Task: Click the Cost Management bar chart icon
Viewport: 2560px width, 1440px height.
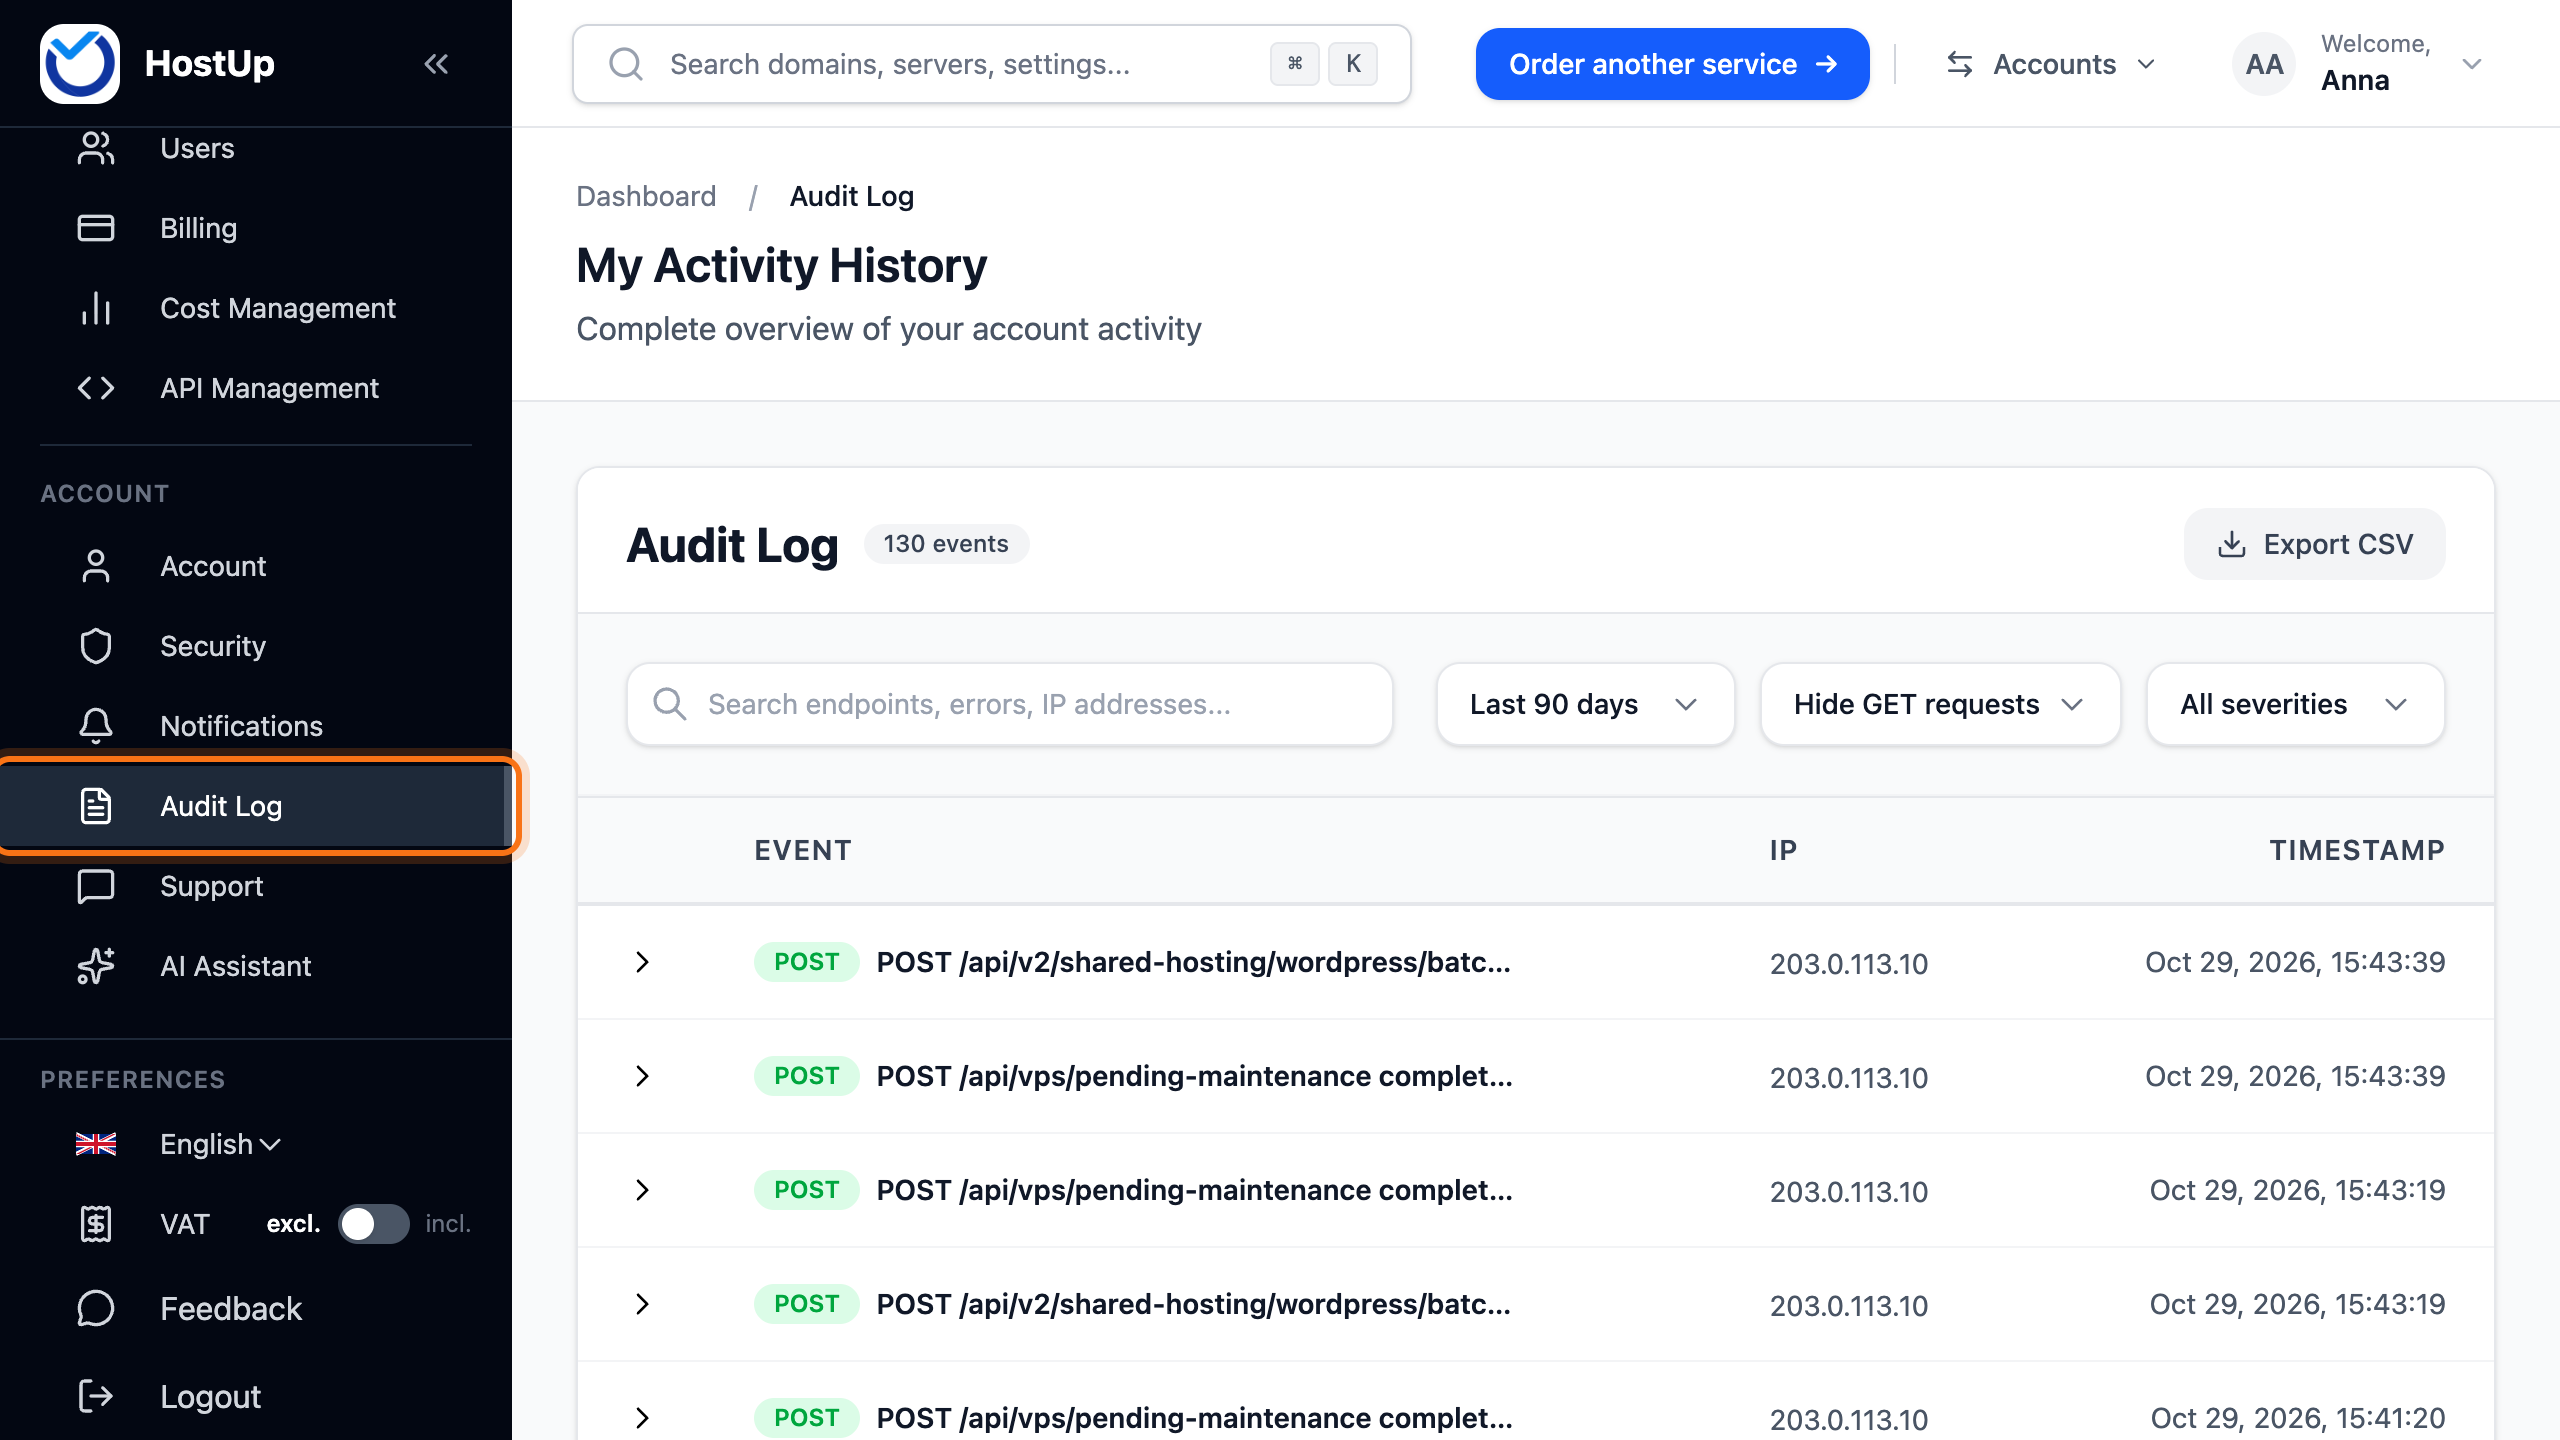Action: point(96,308)
